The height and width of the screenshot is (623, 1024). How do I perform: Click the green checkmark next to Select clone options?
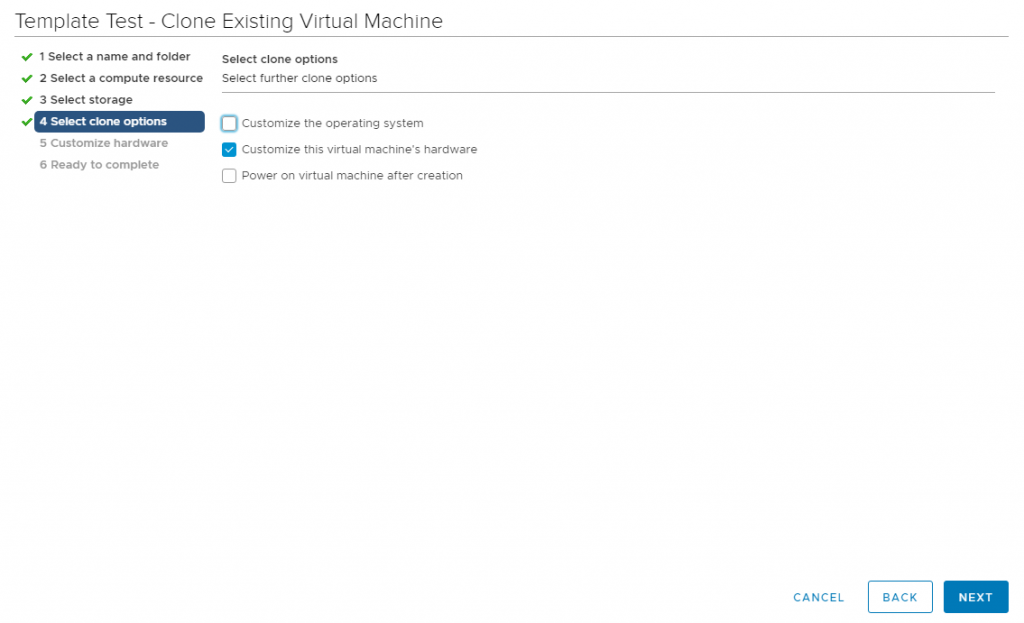click(x=26, y=121)
